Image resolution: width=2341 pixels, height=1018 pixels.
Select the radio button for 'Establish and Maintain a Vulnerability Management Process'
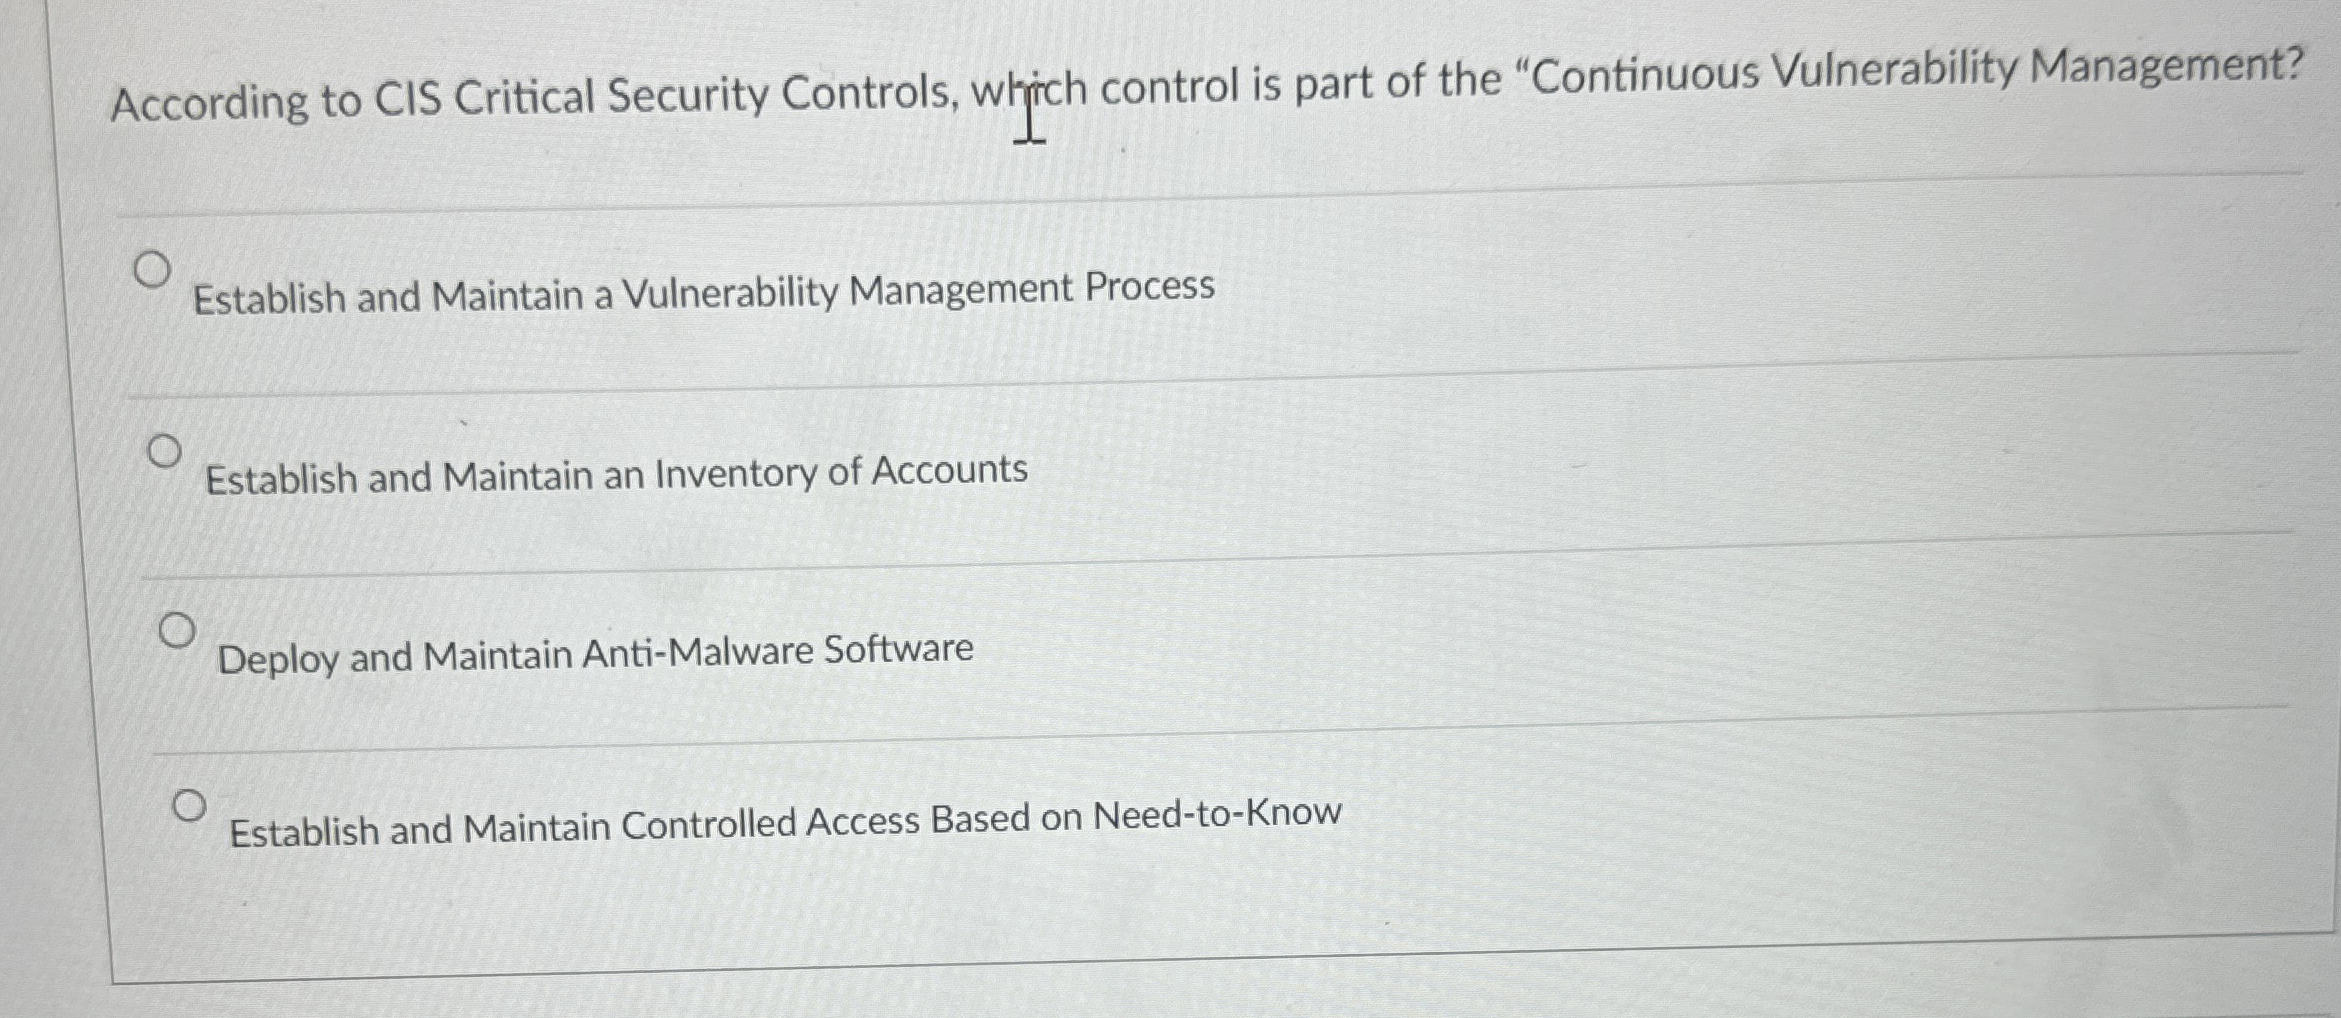coord(152,270)
